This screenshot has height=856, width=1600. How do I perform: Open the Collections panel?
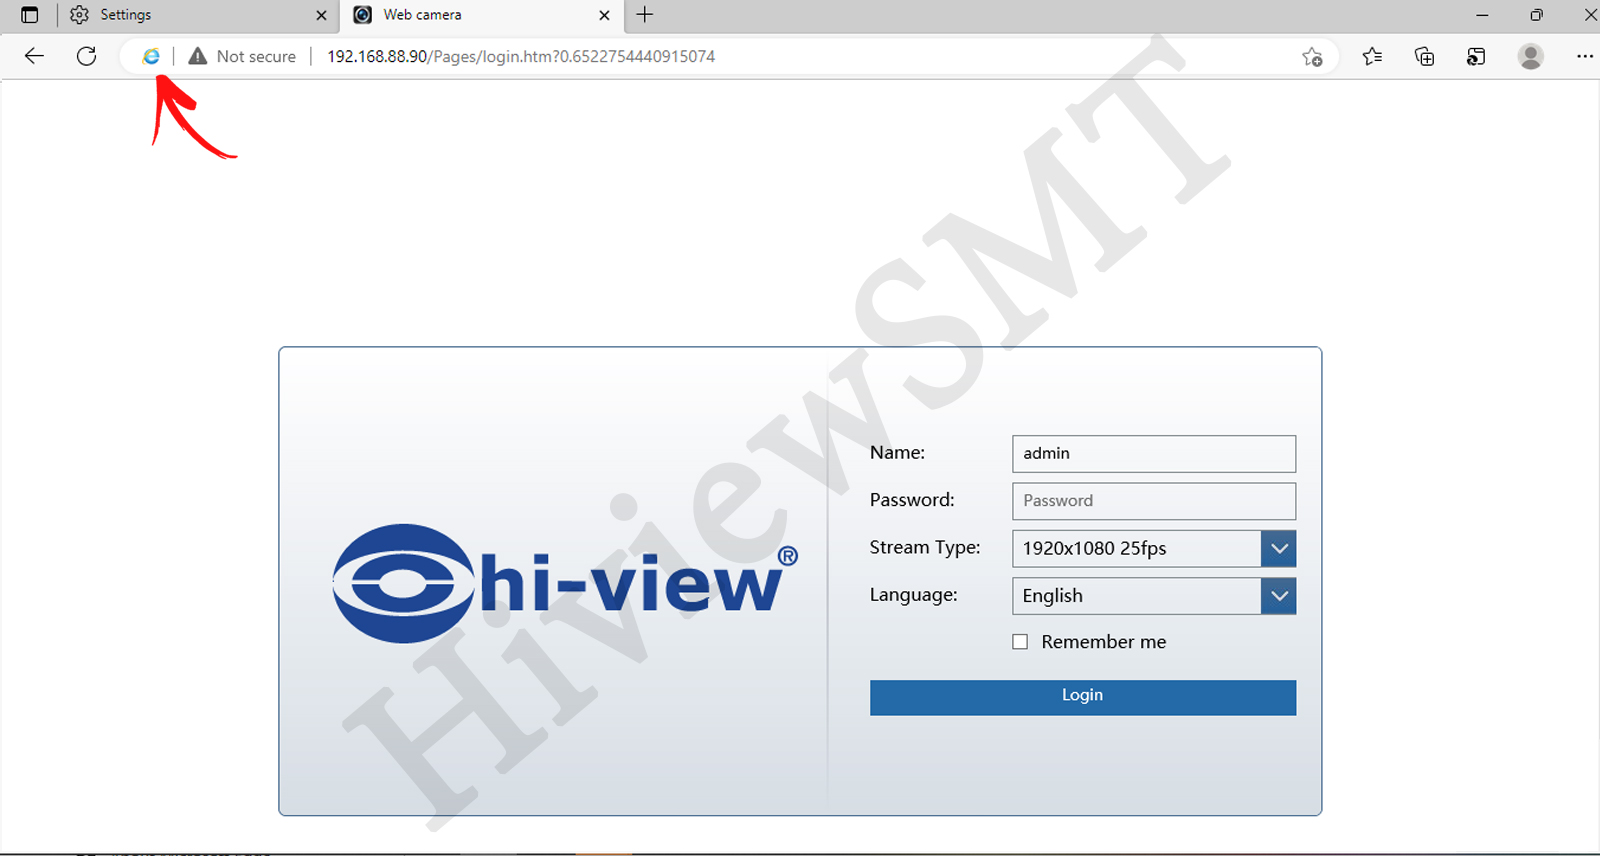(1424, 57)
